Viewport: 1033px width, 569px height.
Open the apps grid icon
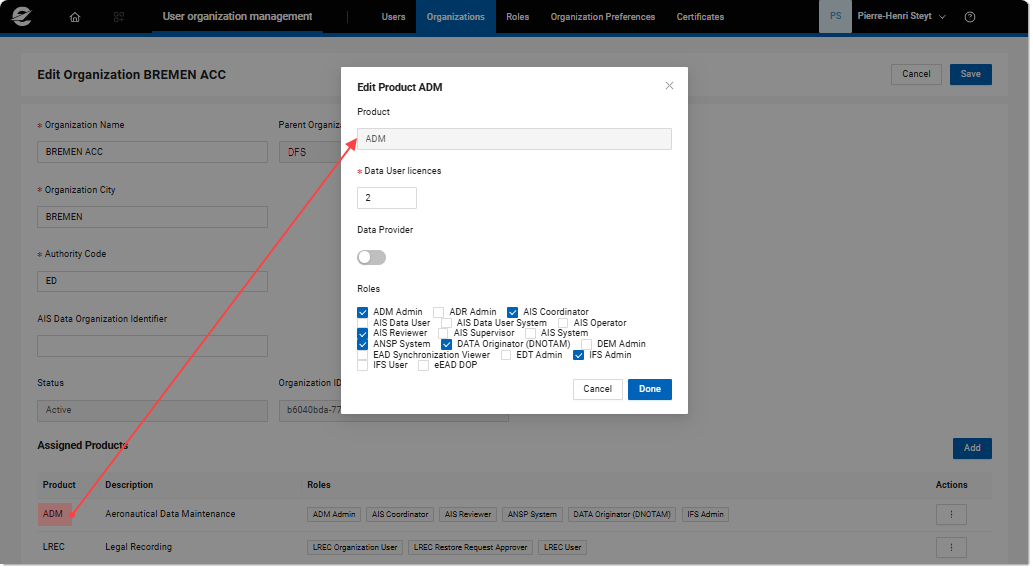coord(119,17)
